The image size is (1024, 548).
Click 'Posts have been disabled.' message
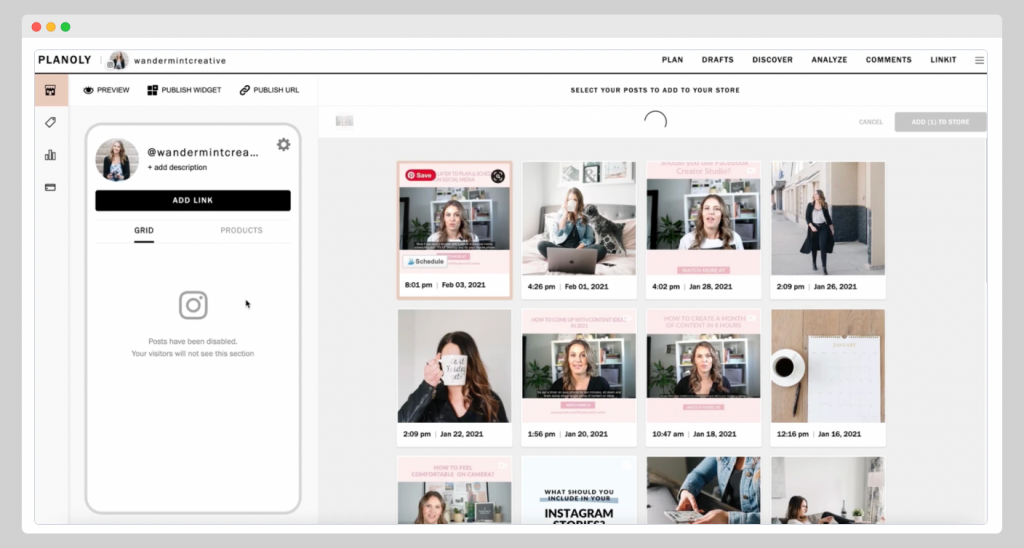193,342
